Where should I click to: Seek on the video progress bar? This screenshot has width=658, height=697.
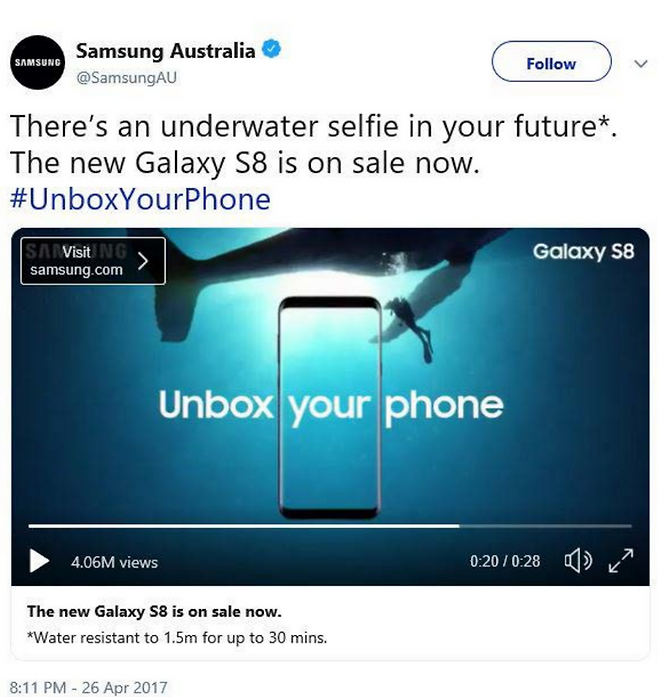[x=330, y=526]
